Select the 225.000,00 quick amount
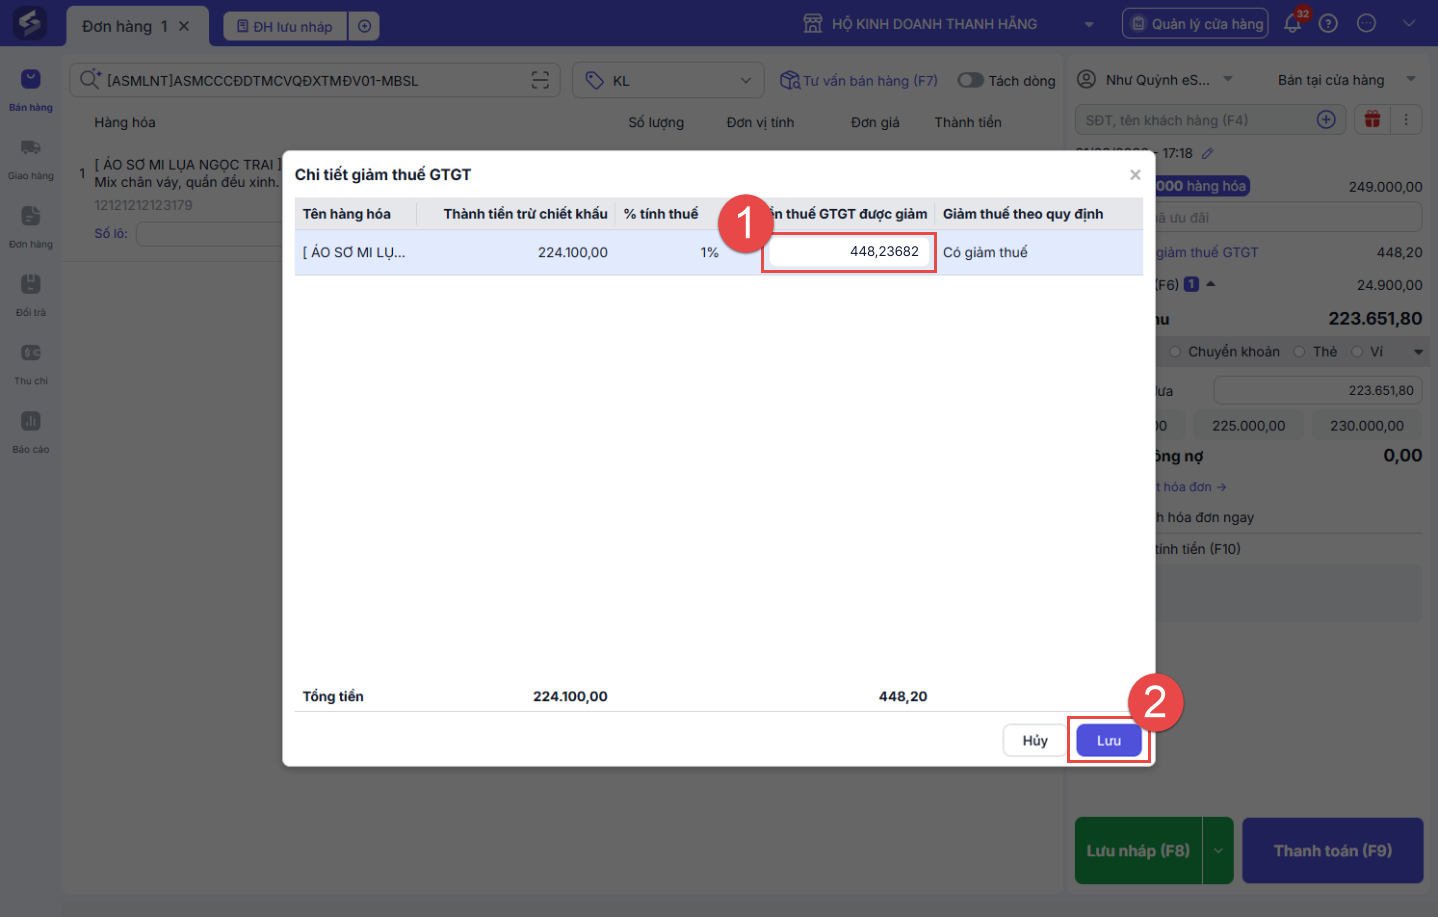Image resolution: width=1438 pixels, height=917 pixels. tap(1249, 425)
